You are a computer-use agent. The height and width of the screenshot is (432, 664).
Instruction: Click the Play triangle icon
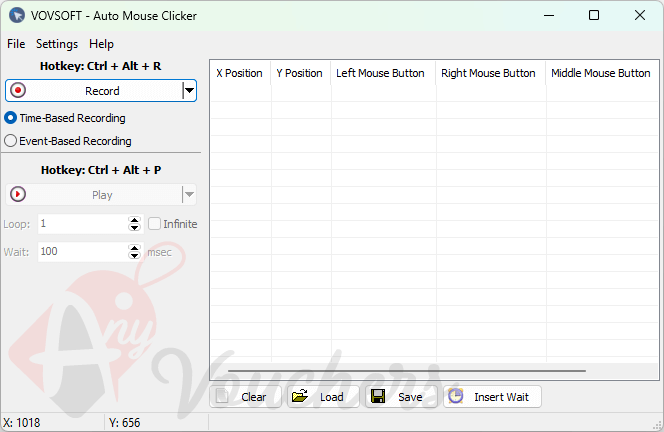pos(18,194)
